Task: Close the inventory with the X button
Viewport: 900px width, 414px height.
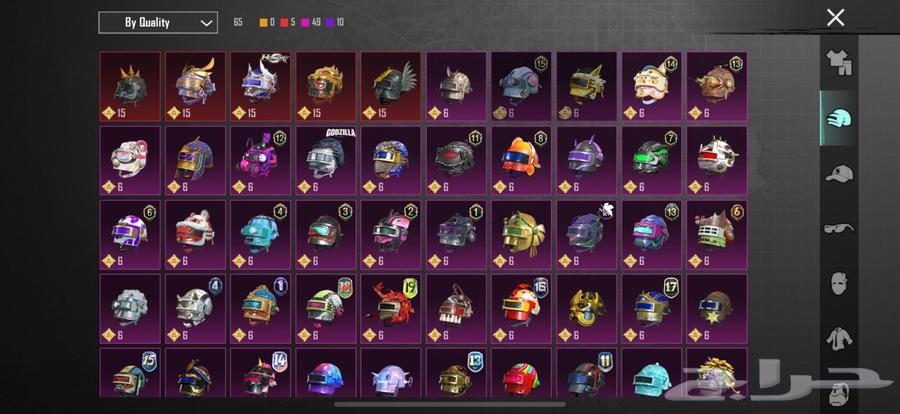Action: click(835, 18)
